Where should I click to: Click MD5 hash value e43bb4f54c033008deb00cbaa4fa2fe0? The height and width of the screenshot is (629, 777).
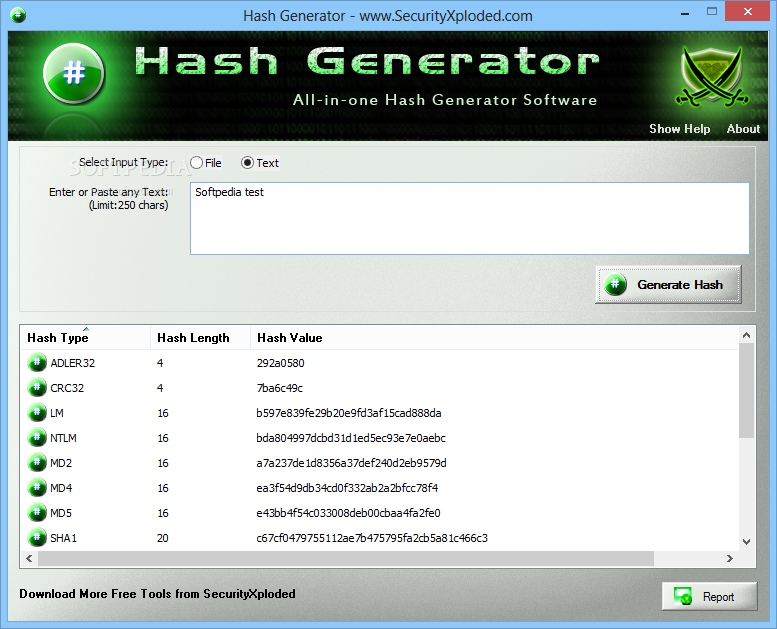click(348, 513)
